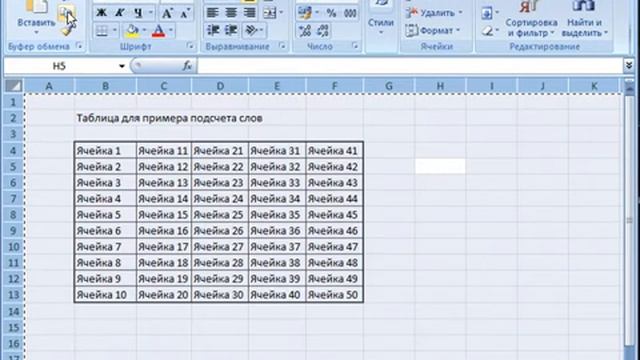Open Буфер обмена dialog launcher
This screenshot has width=640, height=360.
click(x=79, y=46)
